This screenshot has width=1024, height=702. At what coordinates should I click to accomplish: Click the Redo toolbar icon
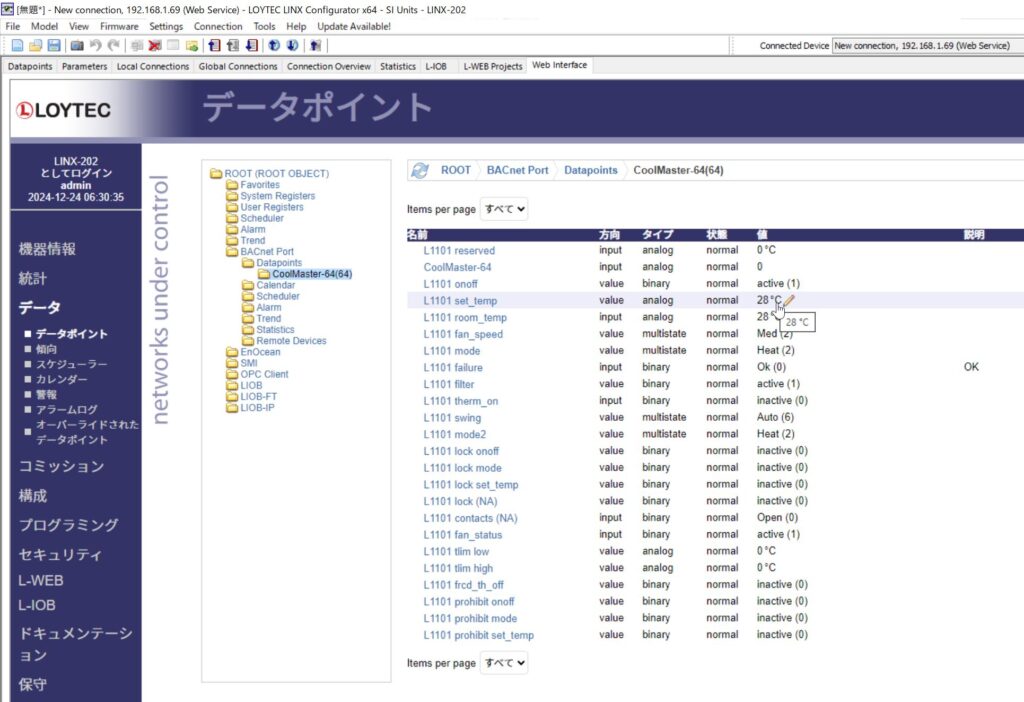(x=112, y=45)
